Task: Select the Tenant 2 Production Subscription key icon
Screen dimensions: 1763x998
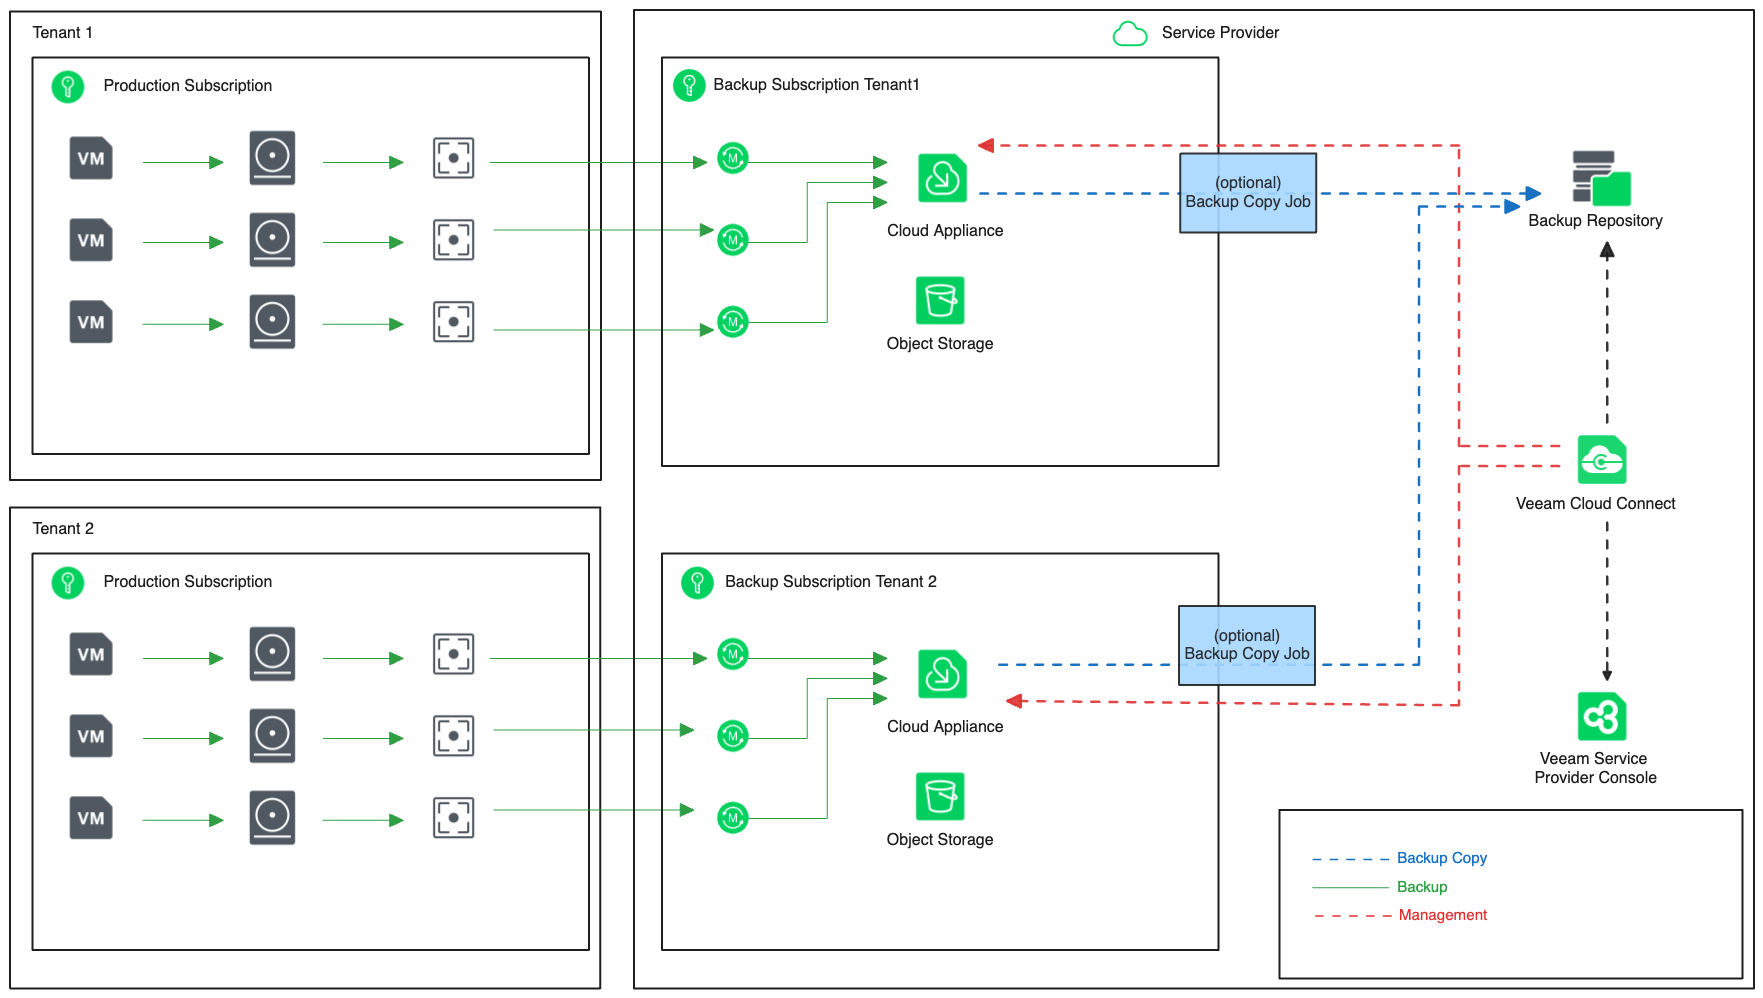Action: click(68, 583)
